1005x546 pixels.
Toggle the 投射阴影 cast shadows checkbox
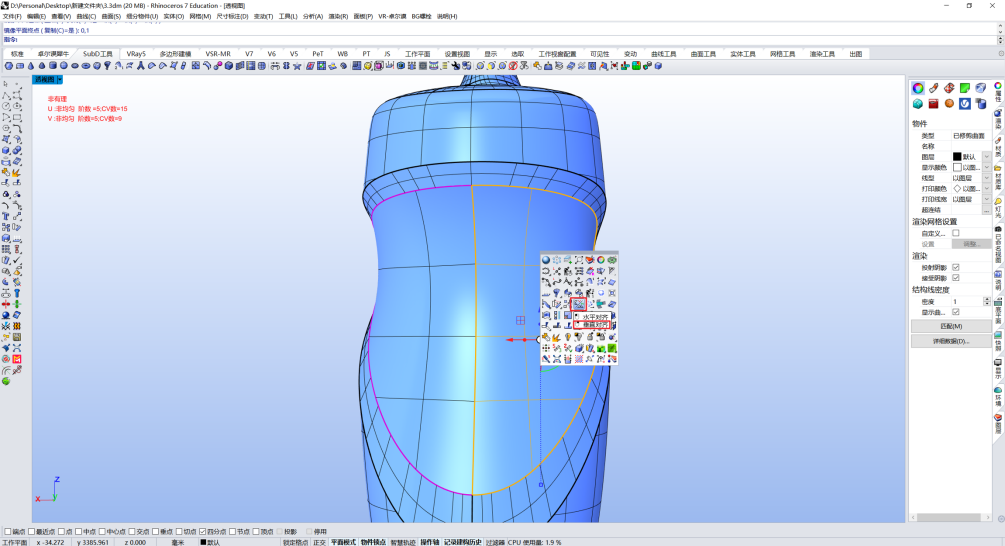(956, 267)
